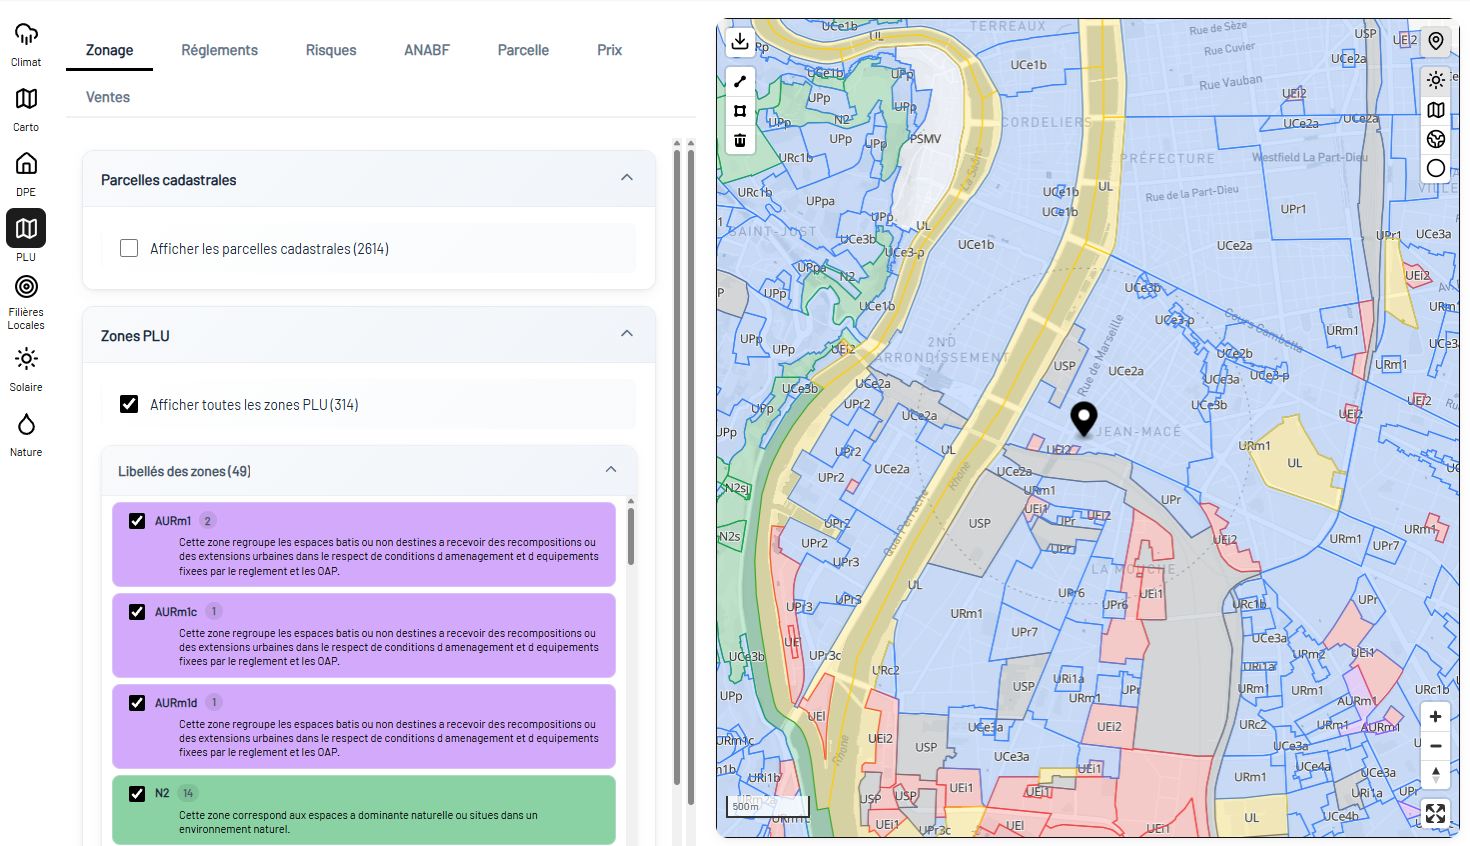The width and height of the screenshot is (1470, 846).
Task: Click the AURm1 count badge 2
Action: pos(207,521)
